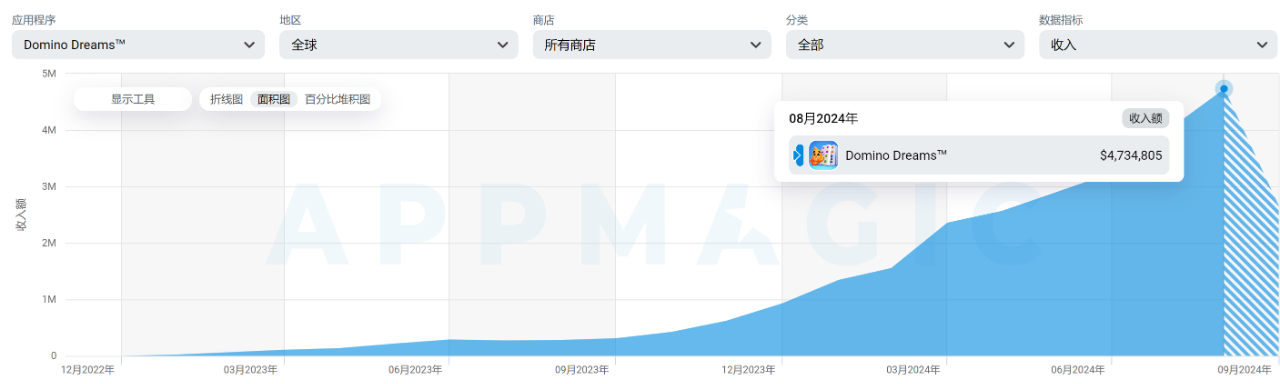Click the 3M y-axis label
The image size is (1280, 384).
48,186
